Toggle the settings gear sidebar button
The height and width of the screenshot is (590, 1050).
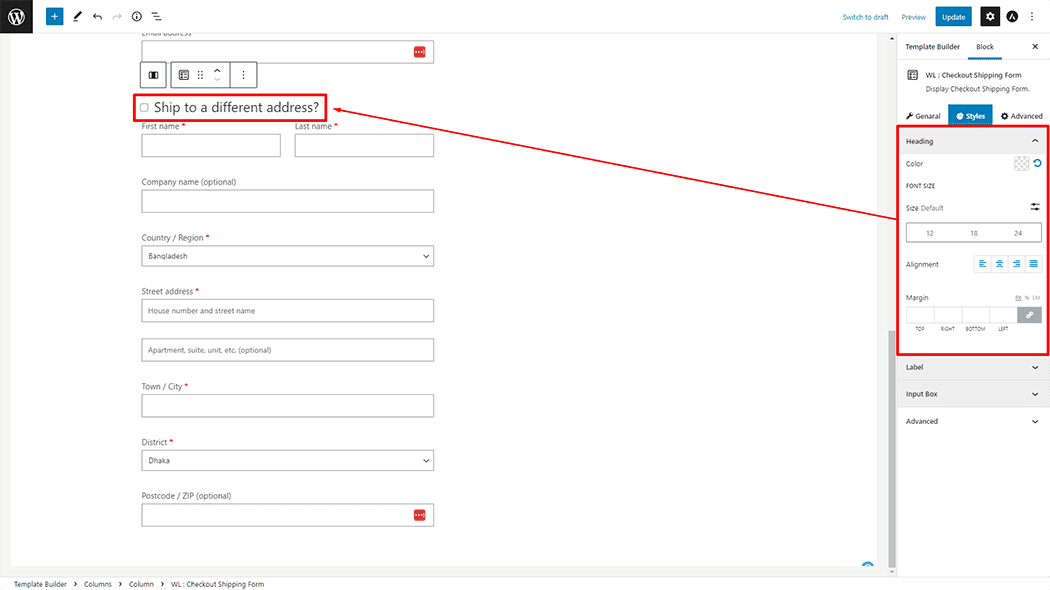989,17
